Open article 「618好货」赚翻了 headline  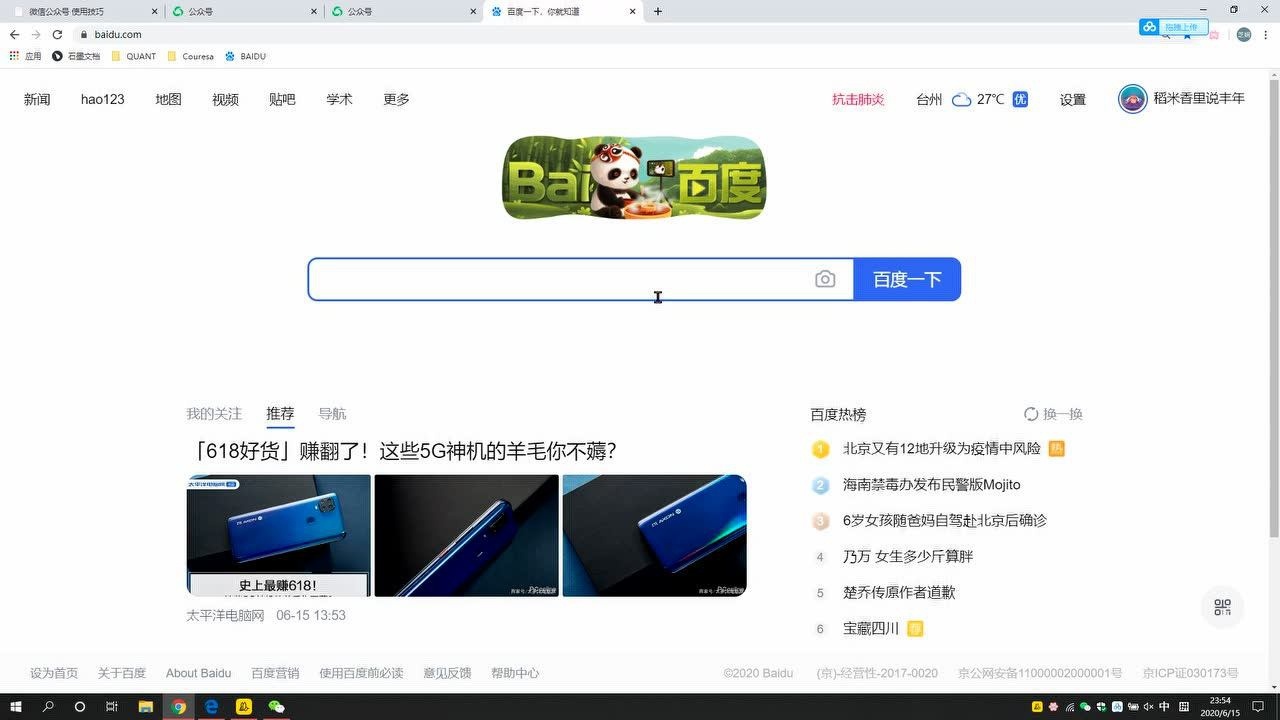point(401,451)
